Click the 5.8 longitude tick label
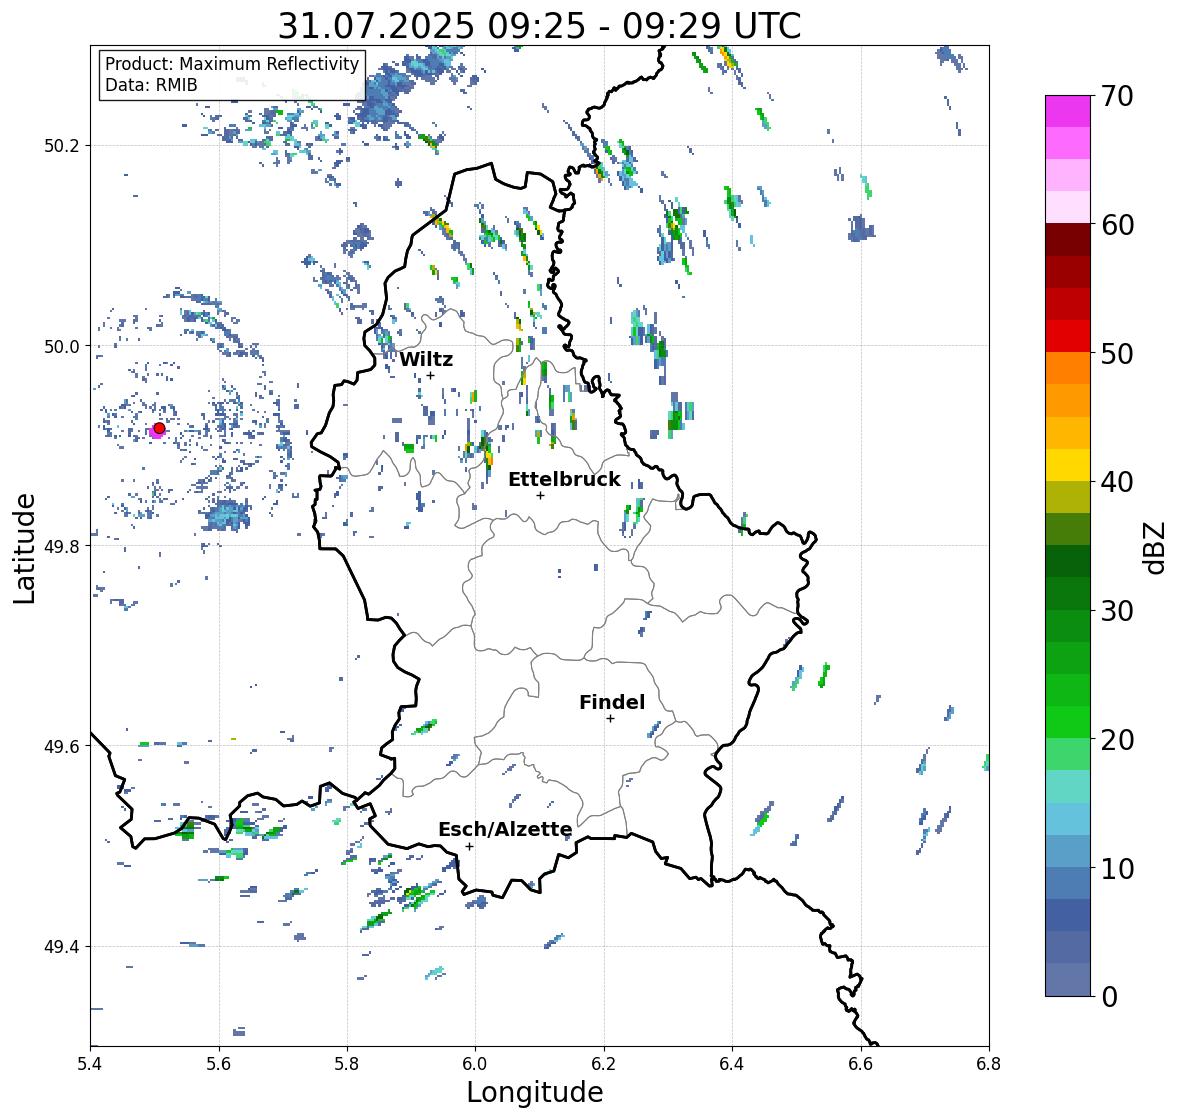Image resolution: width=1179 pixels, height=1117 pixels. coord(347,1063)
